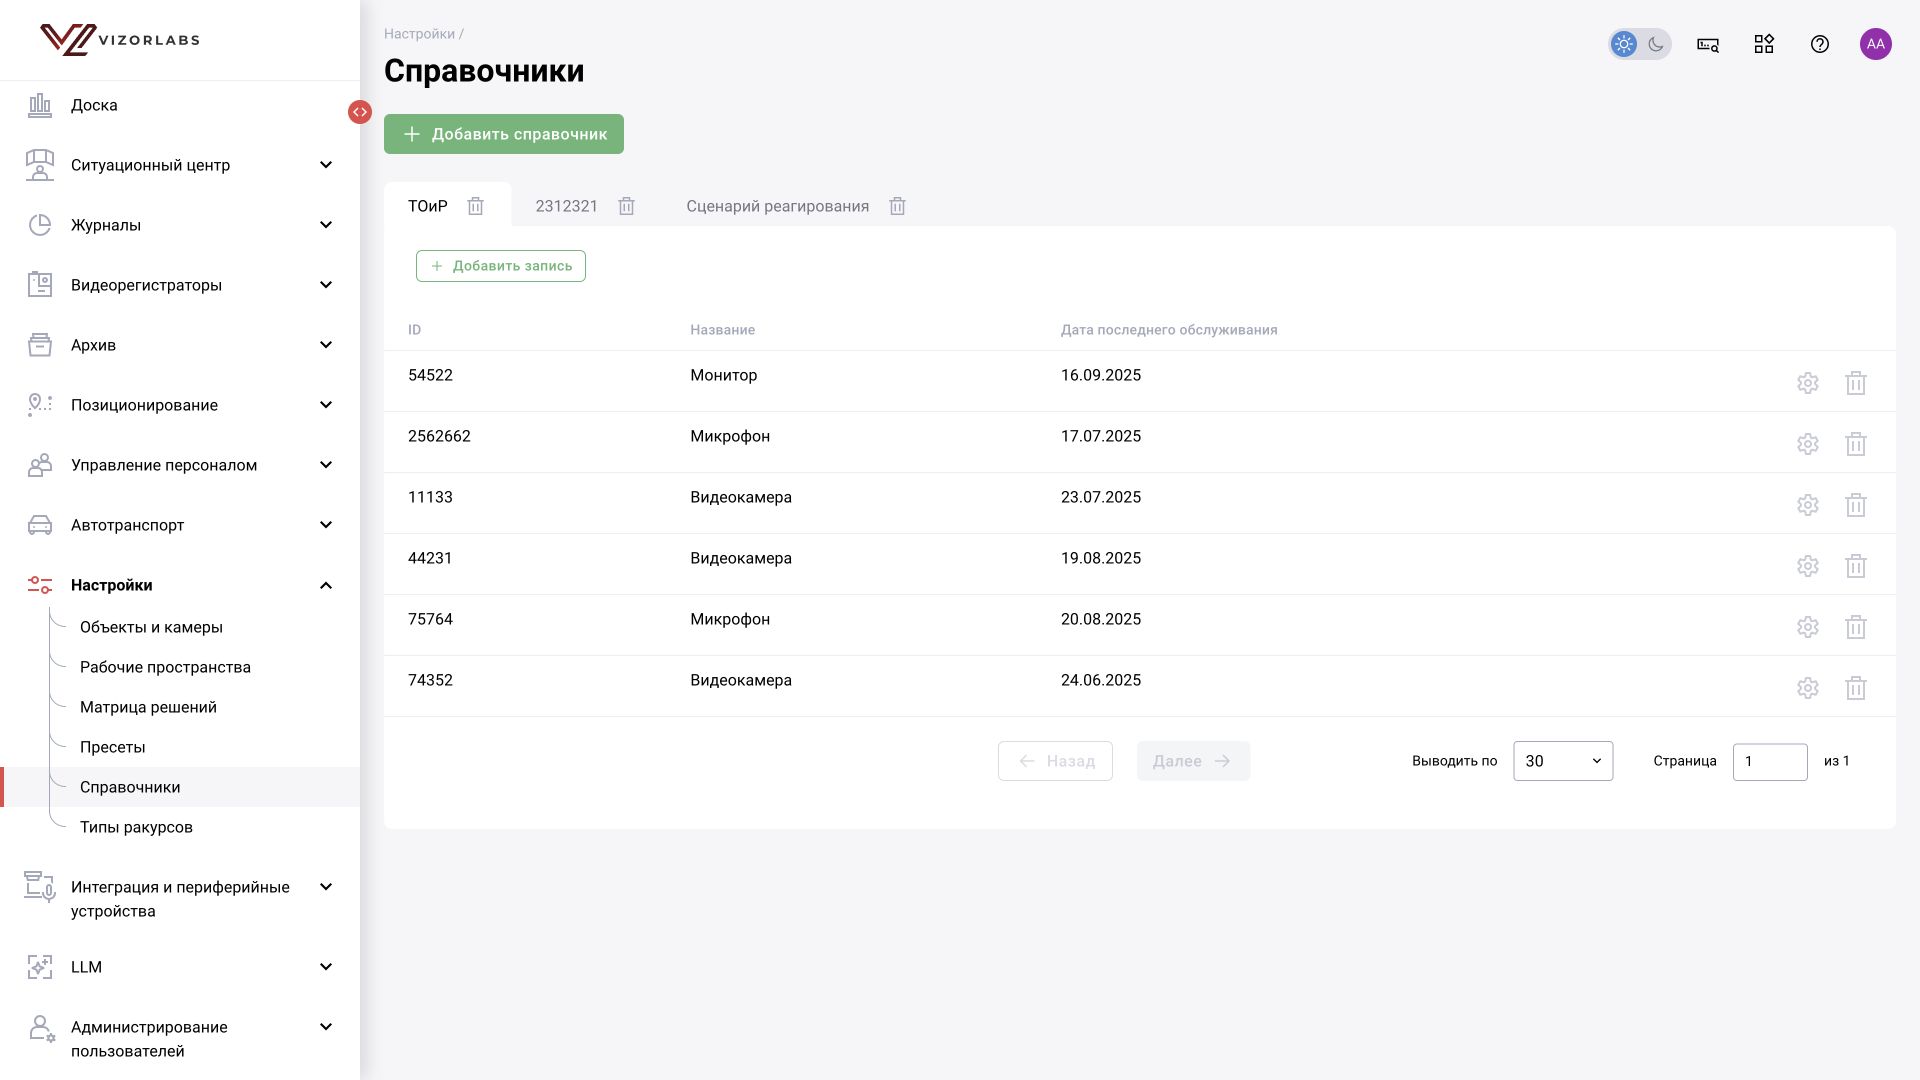The image size is (1920, 1080).
Task: Click Добавить справочник button
Action: point(504,134)
